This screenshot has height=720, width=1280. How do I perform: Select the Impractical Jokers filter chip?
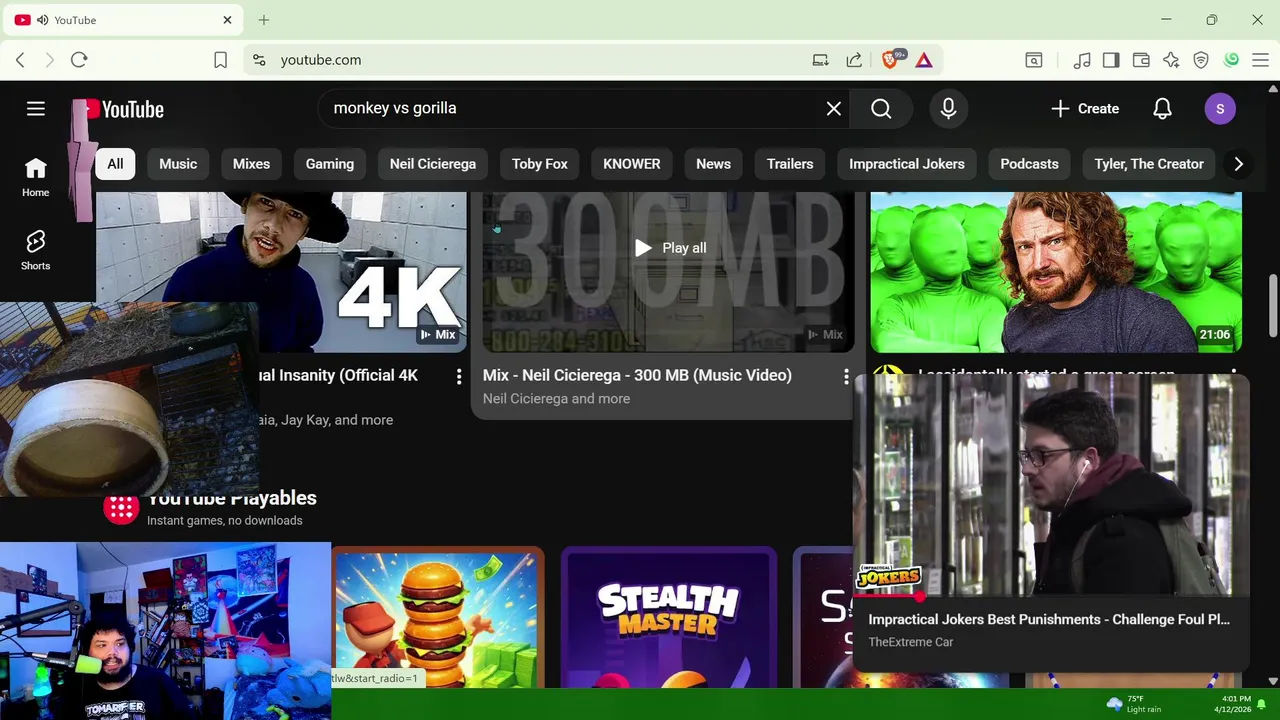click(x=907, y=164)
